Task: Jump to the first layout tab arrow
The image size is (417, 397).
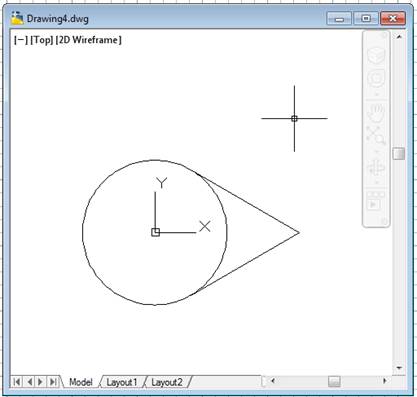Action: (17, 382)
